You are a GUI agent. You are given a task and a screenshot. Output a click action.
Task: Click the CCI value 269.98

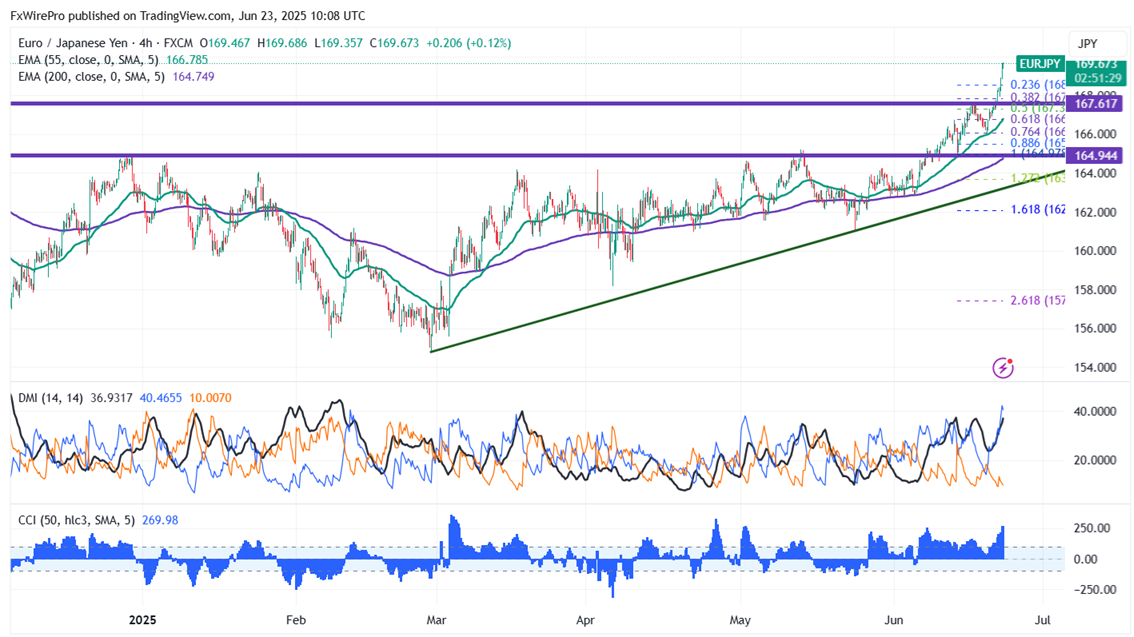[160, 520]
